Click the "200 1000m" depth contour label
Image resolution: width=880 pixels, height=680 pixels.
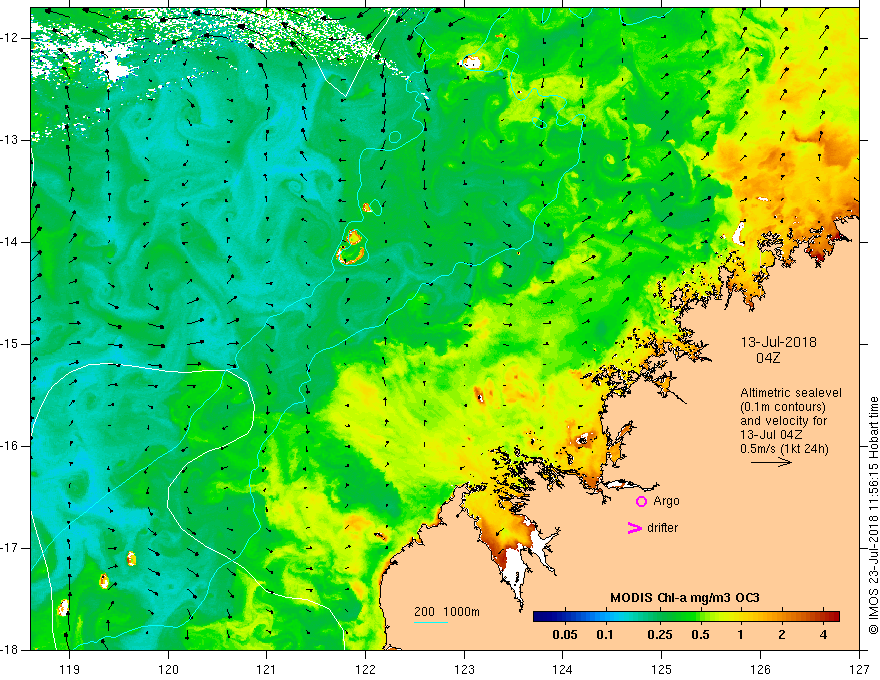447,612
